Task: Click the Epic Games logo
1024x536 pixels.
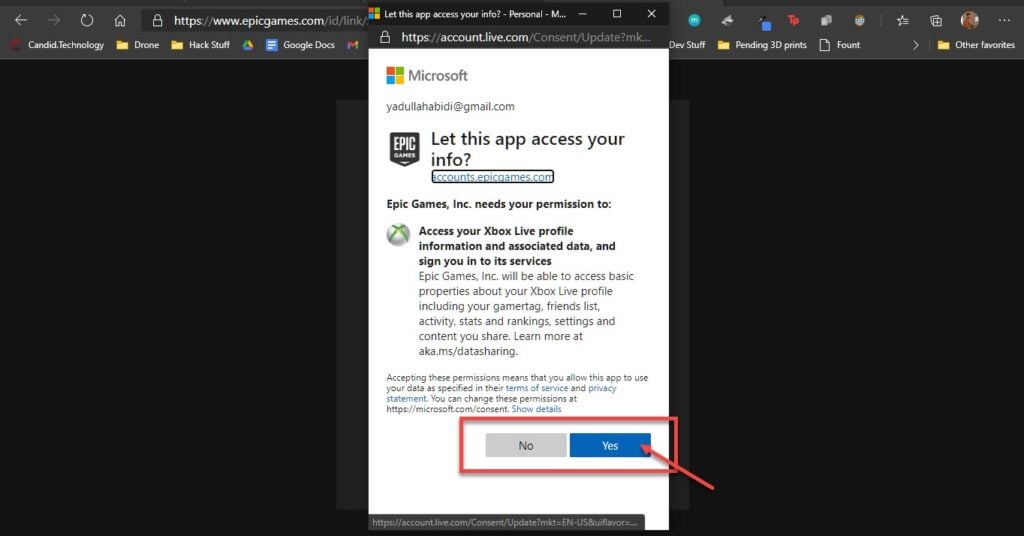Action: pyautogui.click(x=404, y=149)
